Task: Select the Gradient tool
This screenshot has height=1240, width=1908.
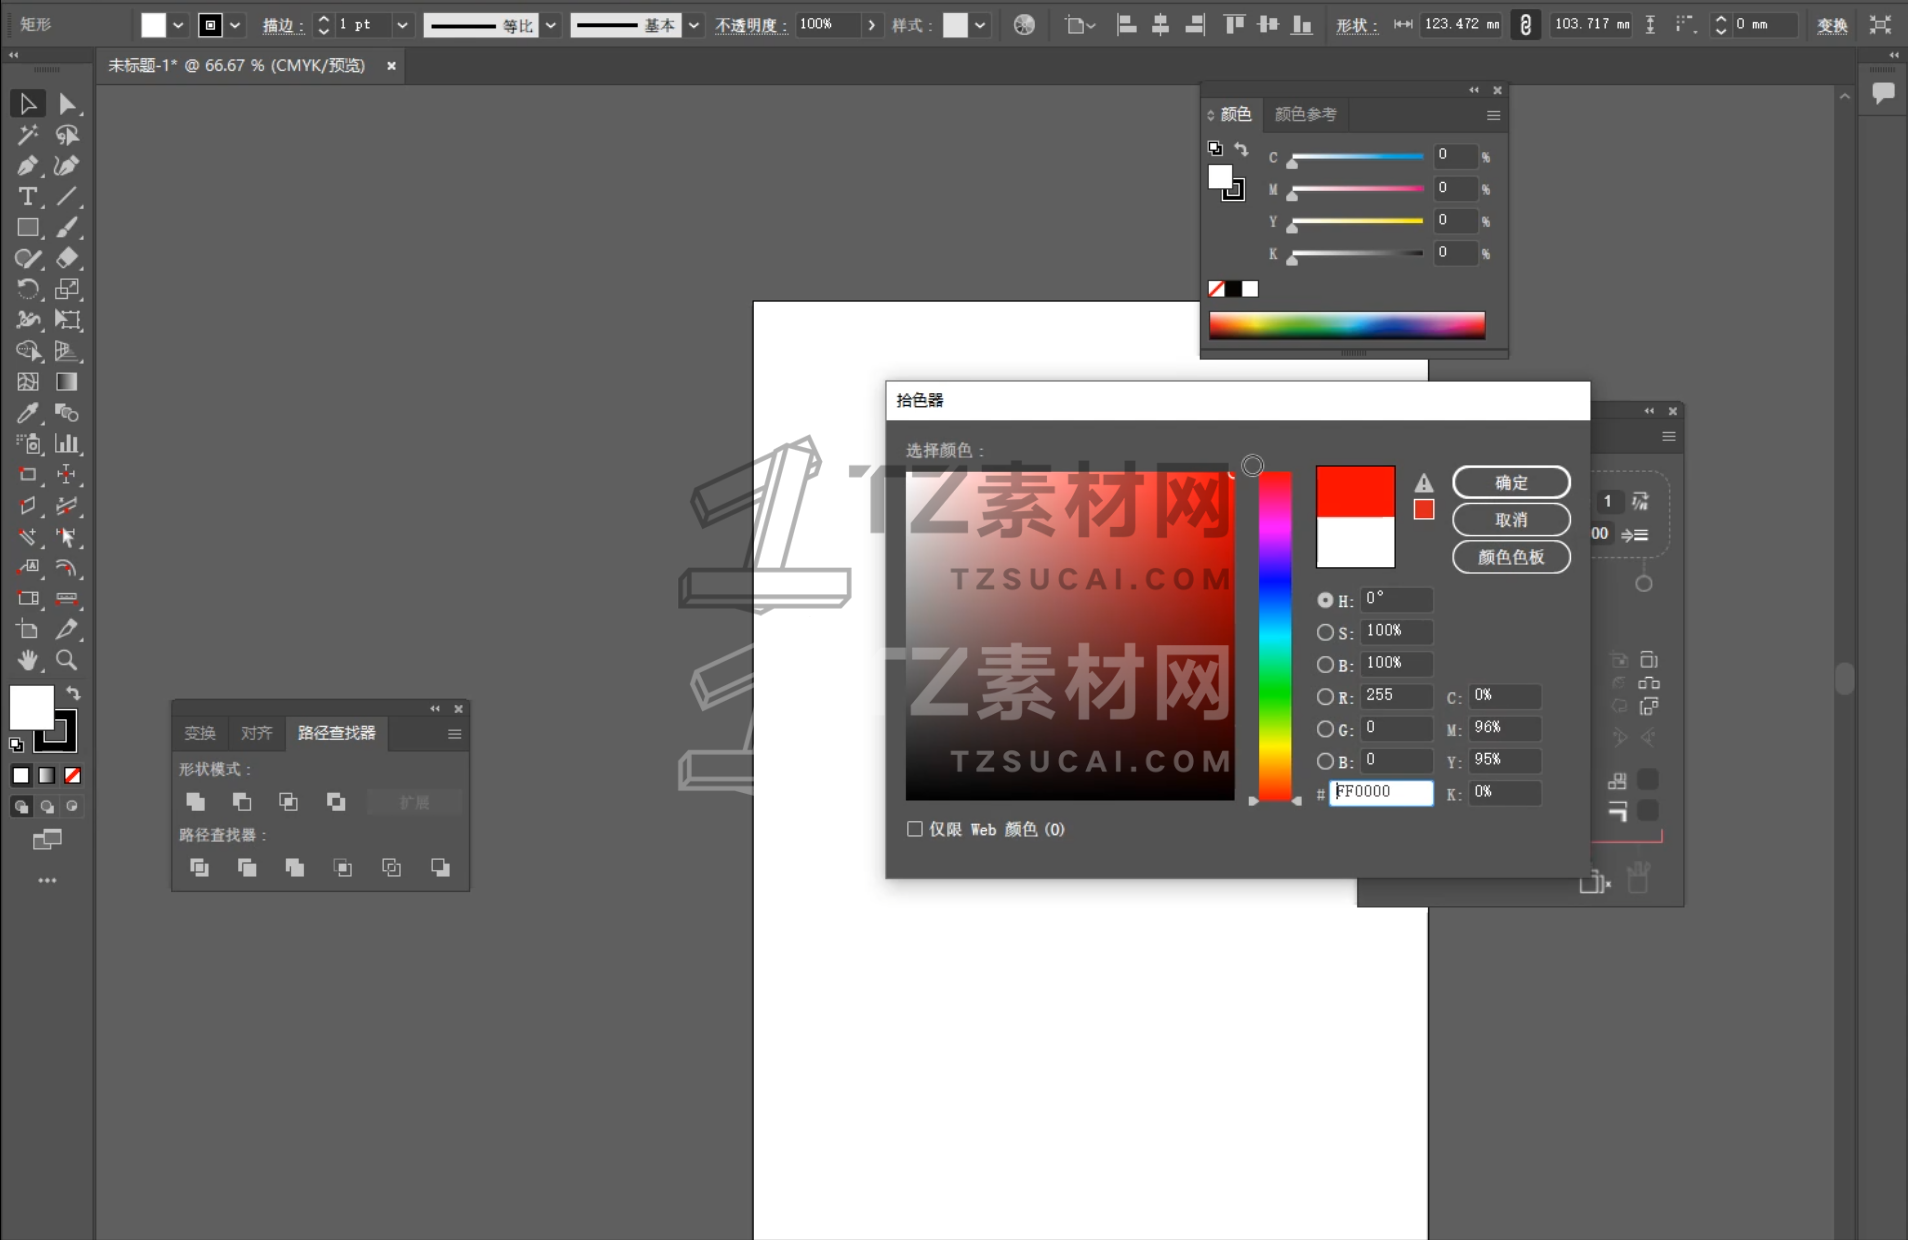Action: [x=67, y=382]
